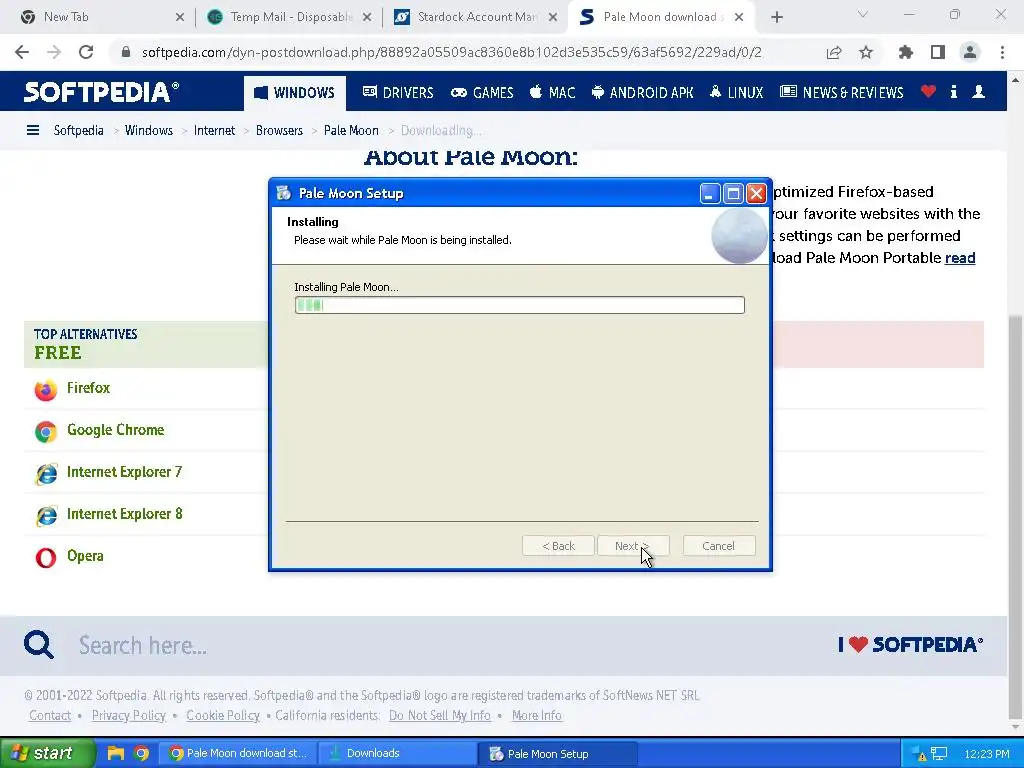Viewport: 1024px width, 768px height.
Task: Reload the page with the refresh icon
Action: 86,52
